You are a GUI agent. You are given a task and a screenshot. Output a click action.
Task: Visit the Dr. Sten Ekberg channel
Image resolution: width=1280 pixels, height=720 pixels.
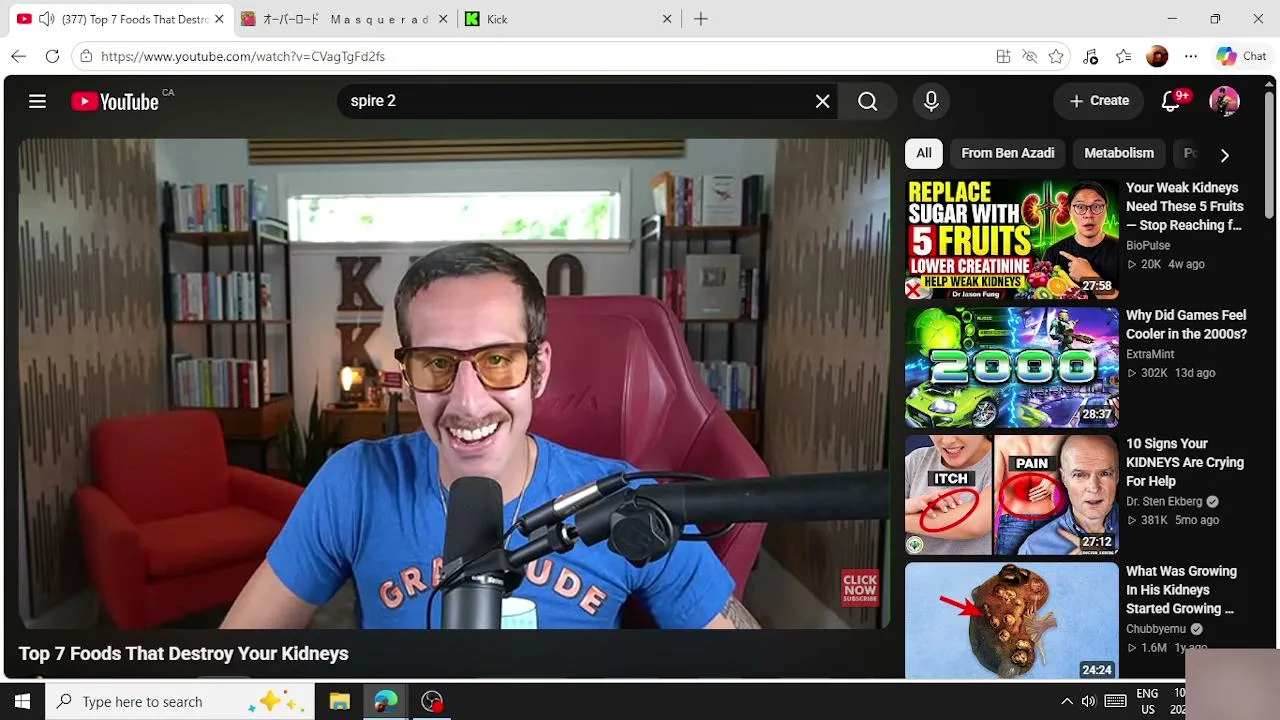(1164, 501)
